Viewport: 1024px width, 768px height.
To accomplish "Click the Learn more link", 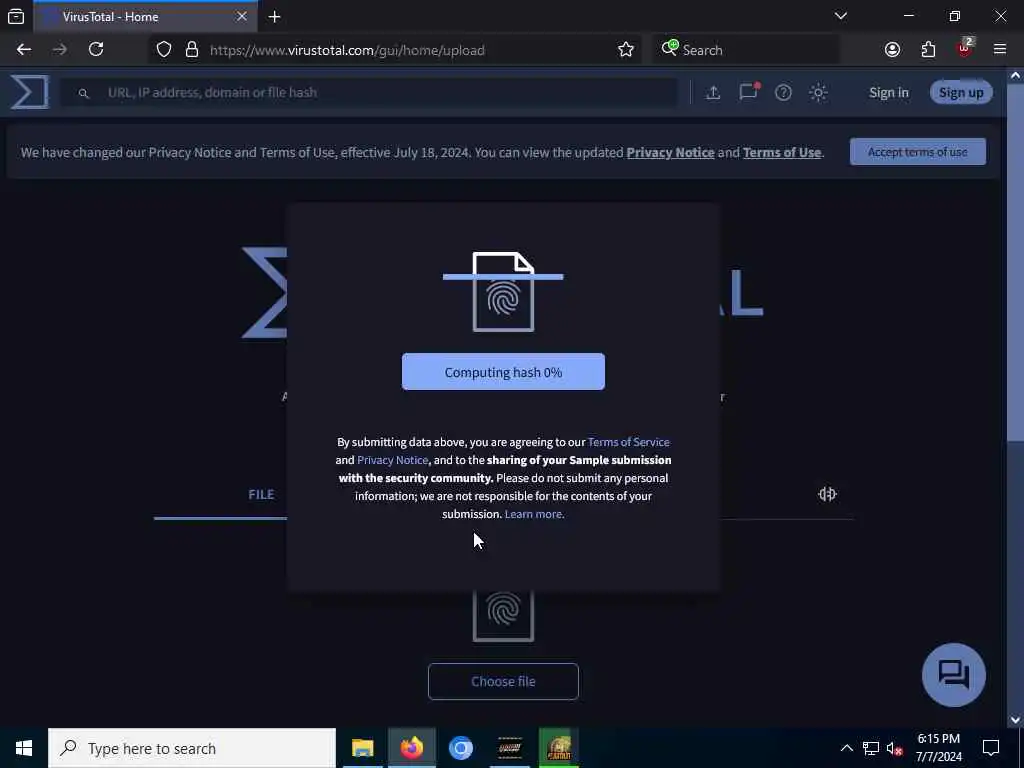I will click(534, 514).
